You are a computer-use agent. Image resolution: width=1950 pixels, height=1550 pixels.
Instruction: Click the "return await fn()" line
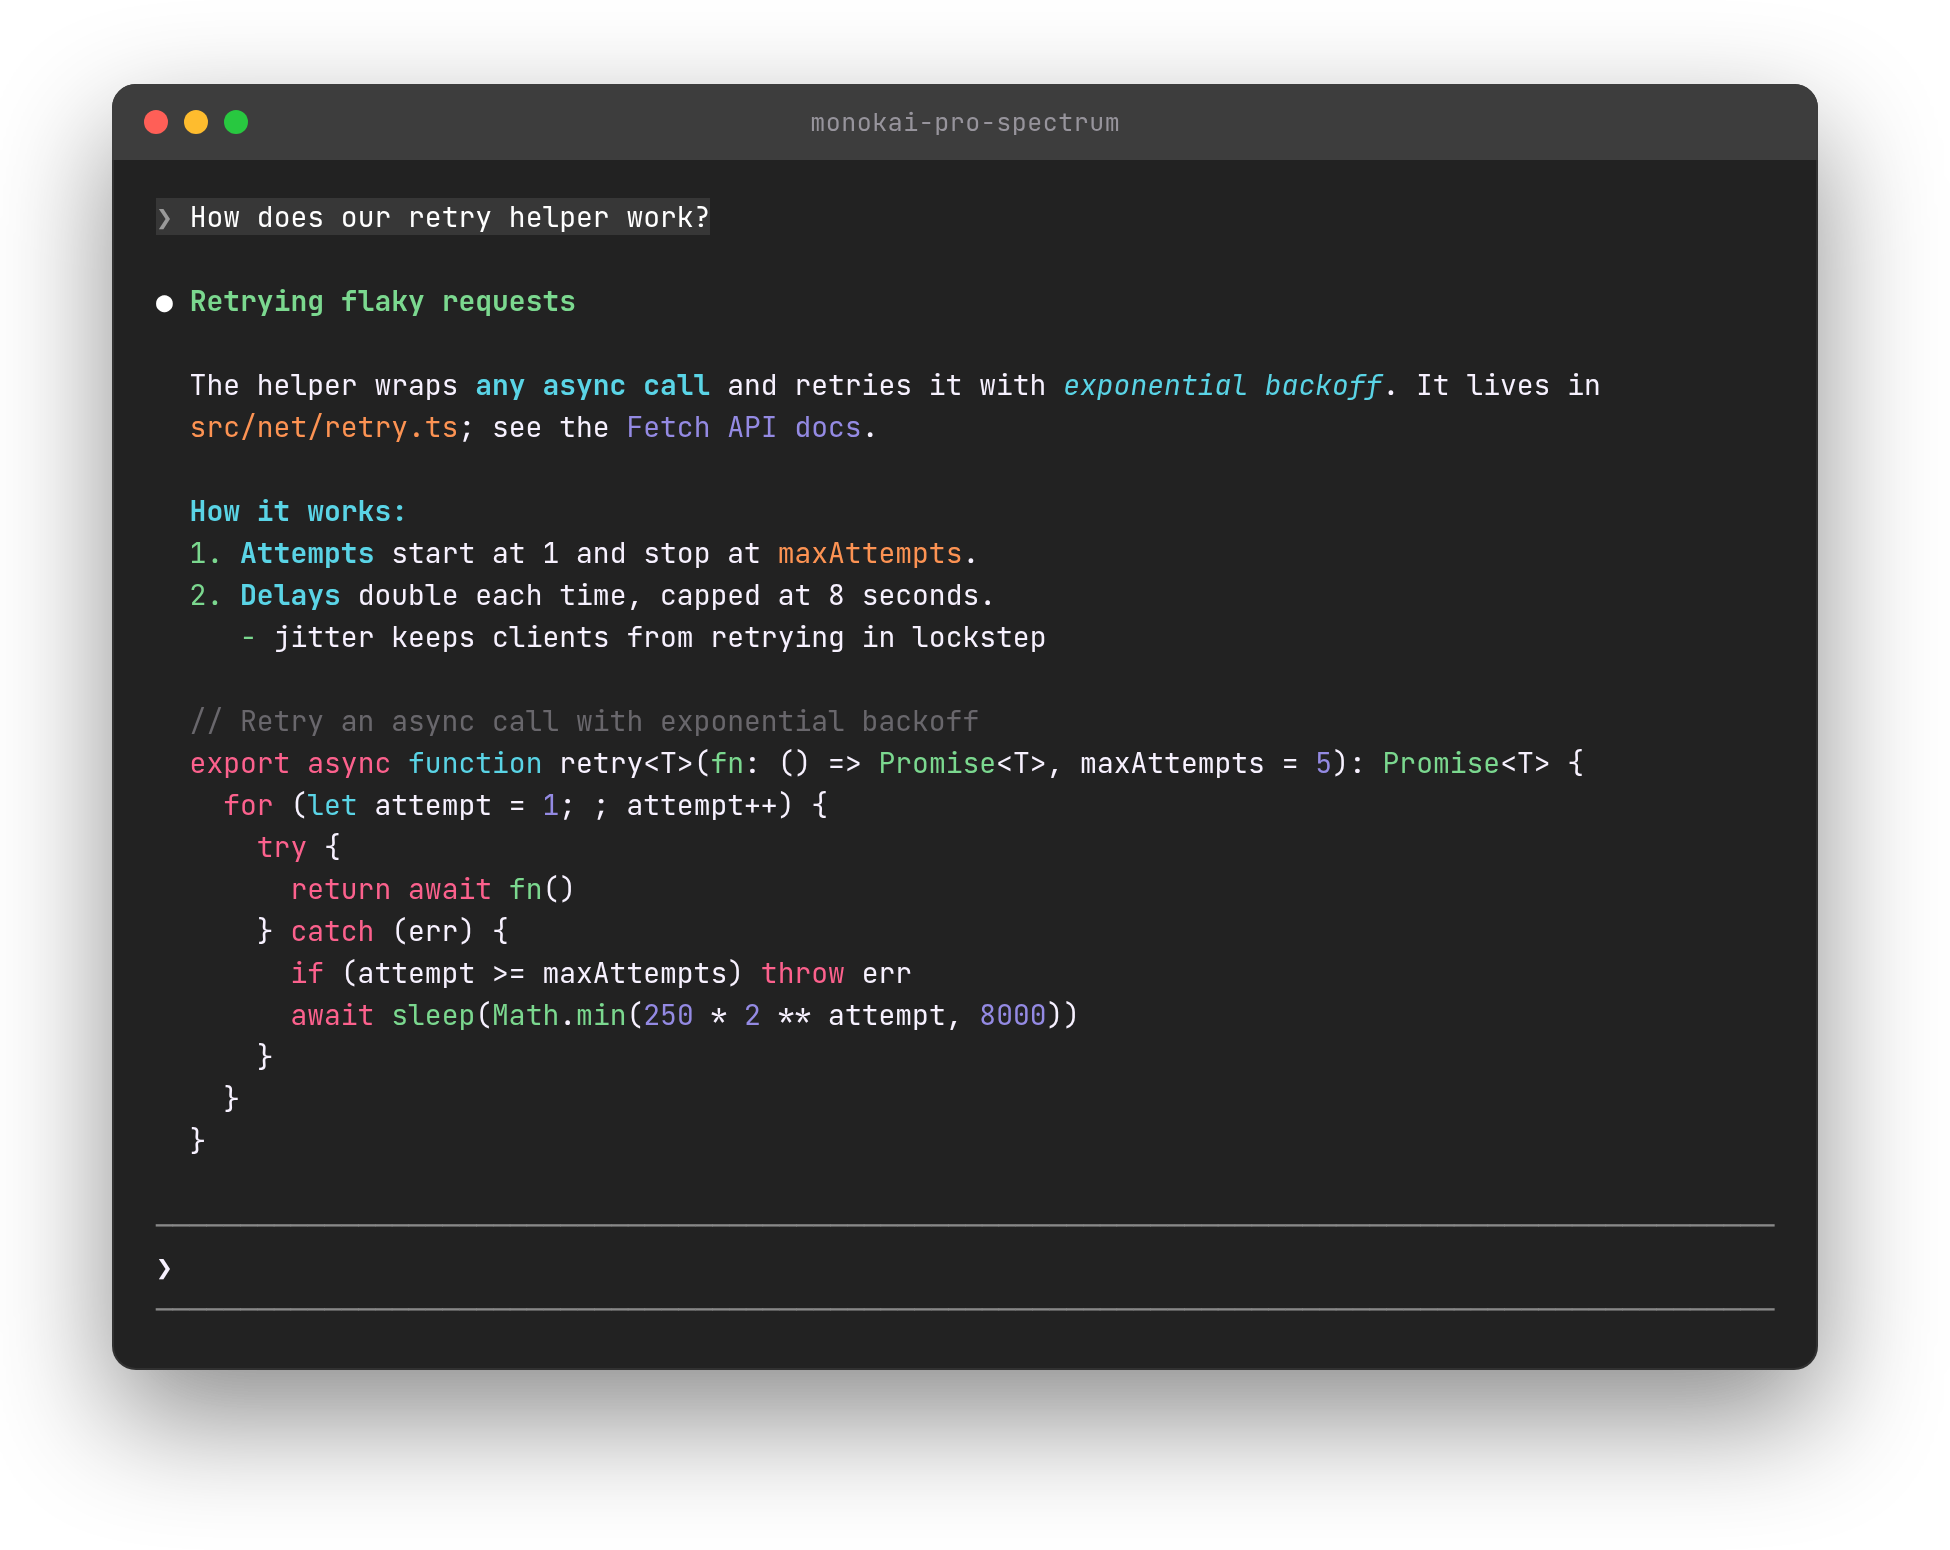coord(432,889)
